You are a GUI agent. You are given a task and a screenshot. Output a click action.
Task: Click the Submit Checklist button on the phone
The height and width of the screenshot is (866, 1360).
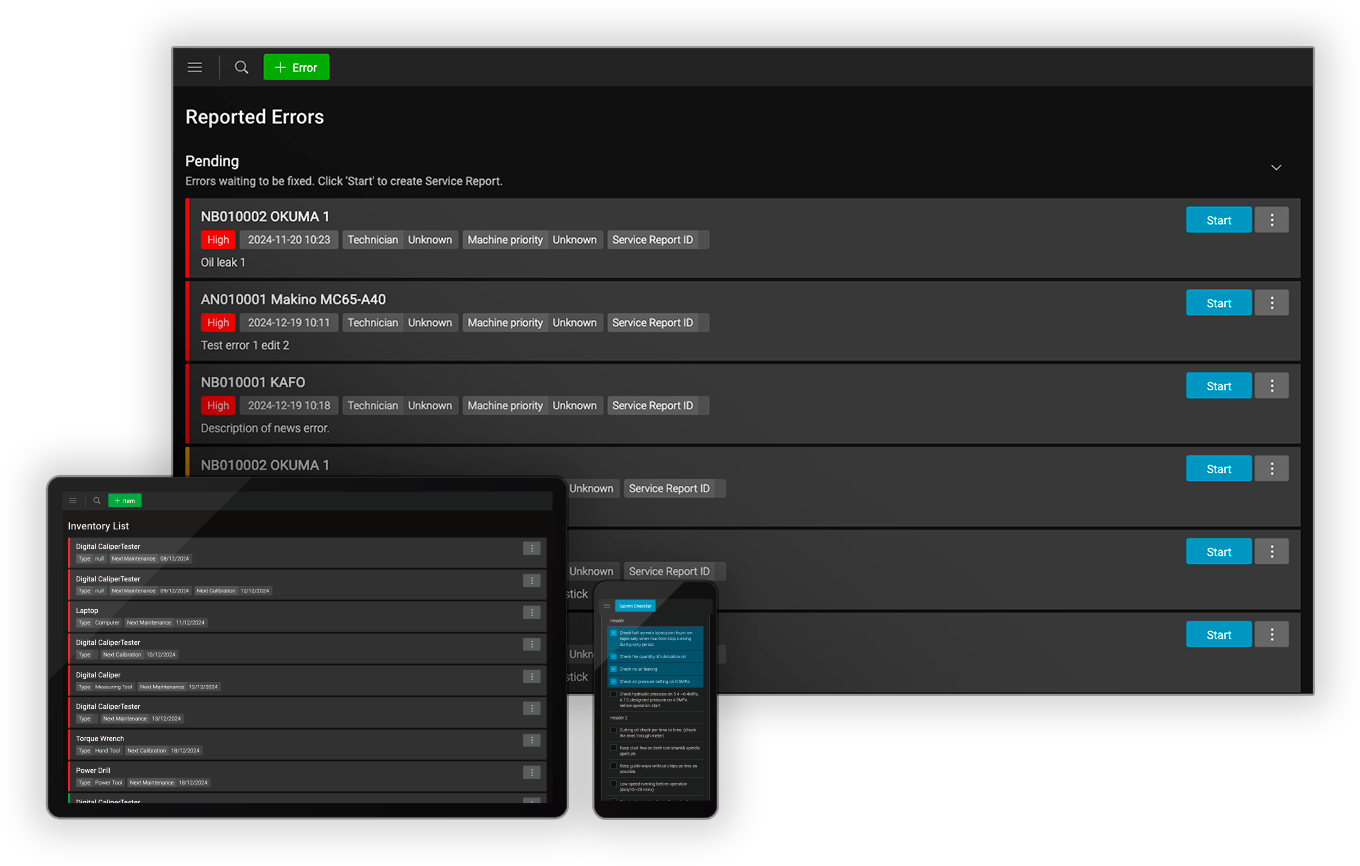[x=635, y=606]
